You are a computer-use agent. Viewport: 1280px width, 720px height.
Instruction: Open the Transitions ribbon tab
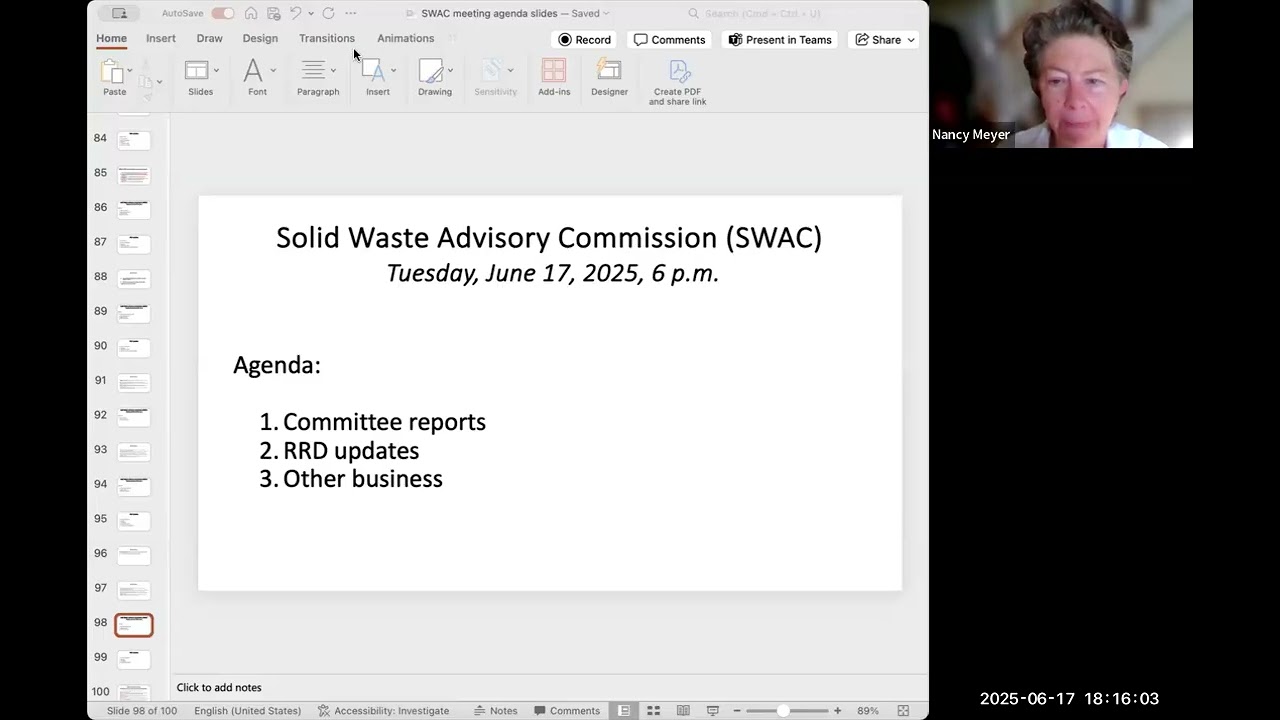click(x=327, y=38)
